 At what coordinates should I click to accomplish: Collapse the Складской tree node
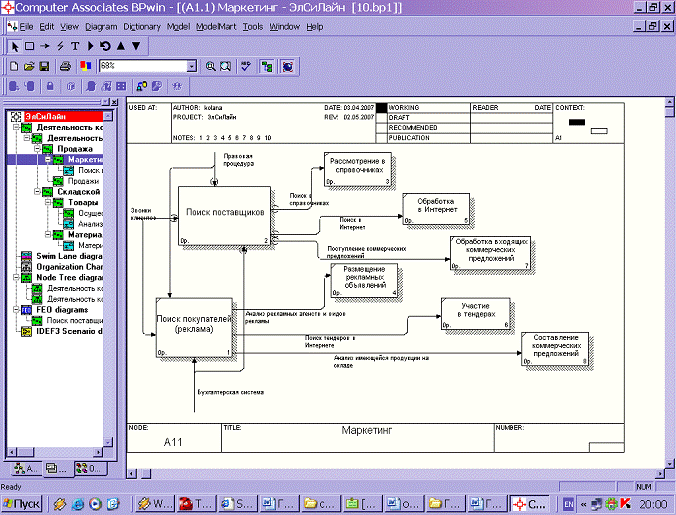(39, 191)
